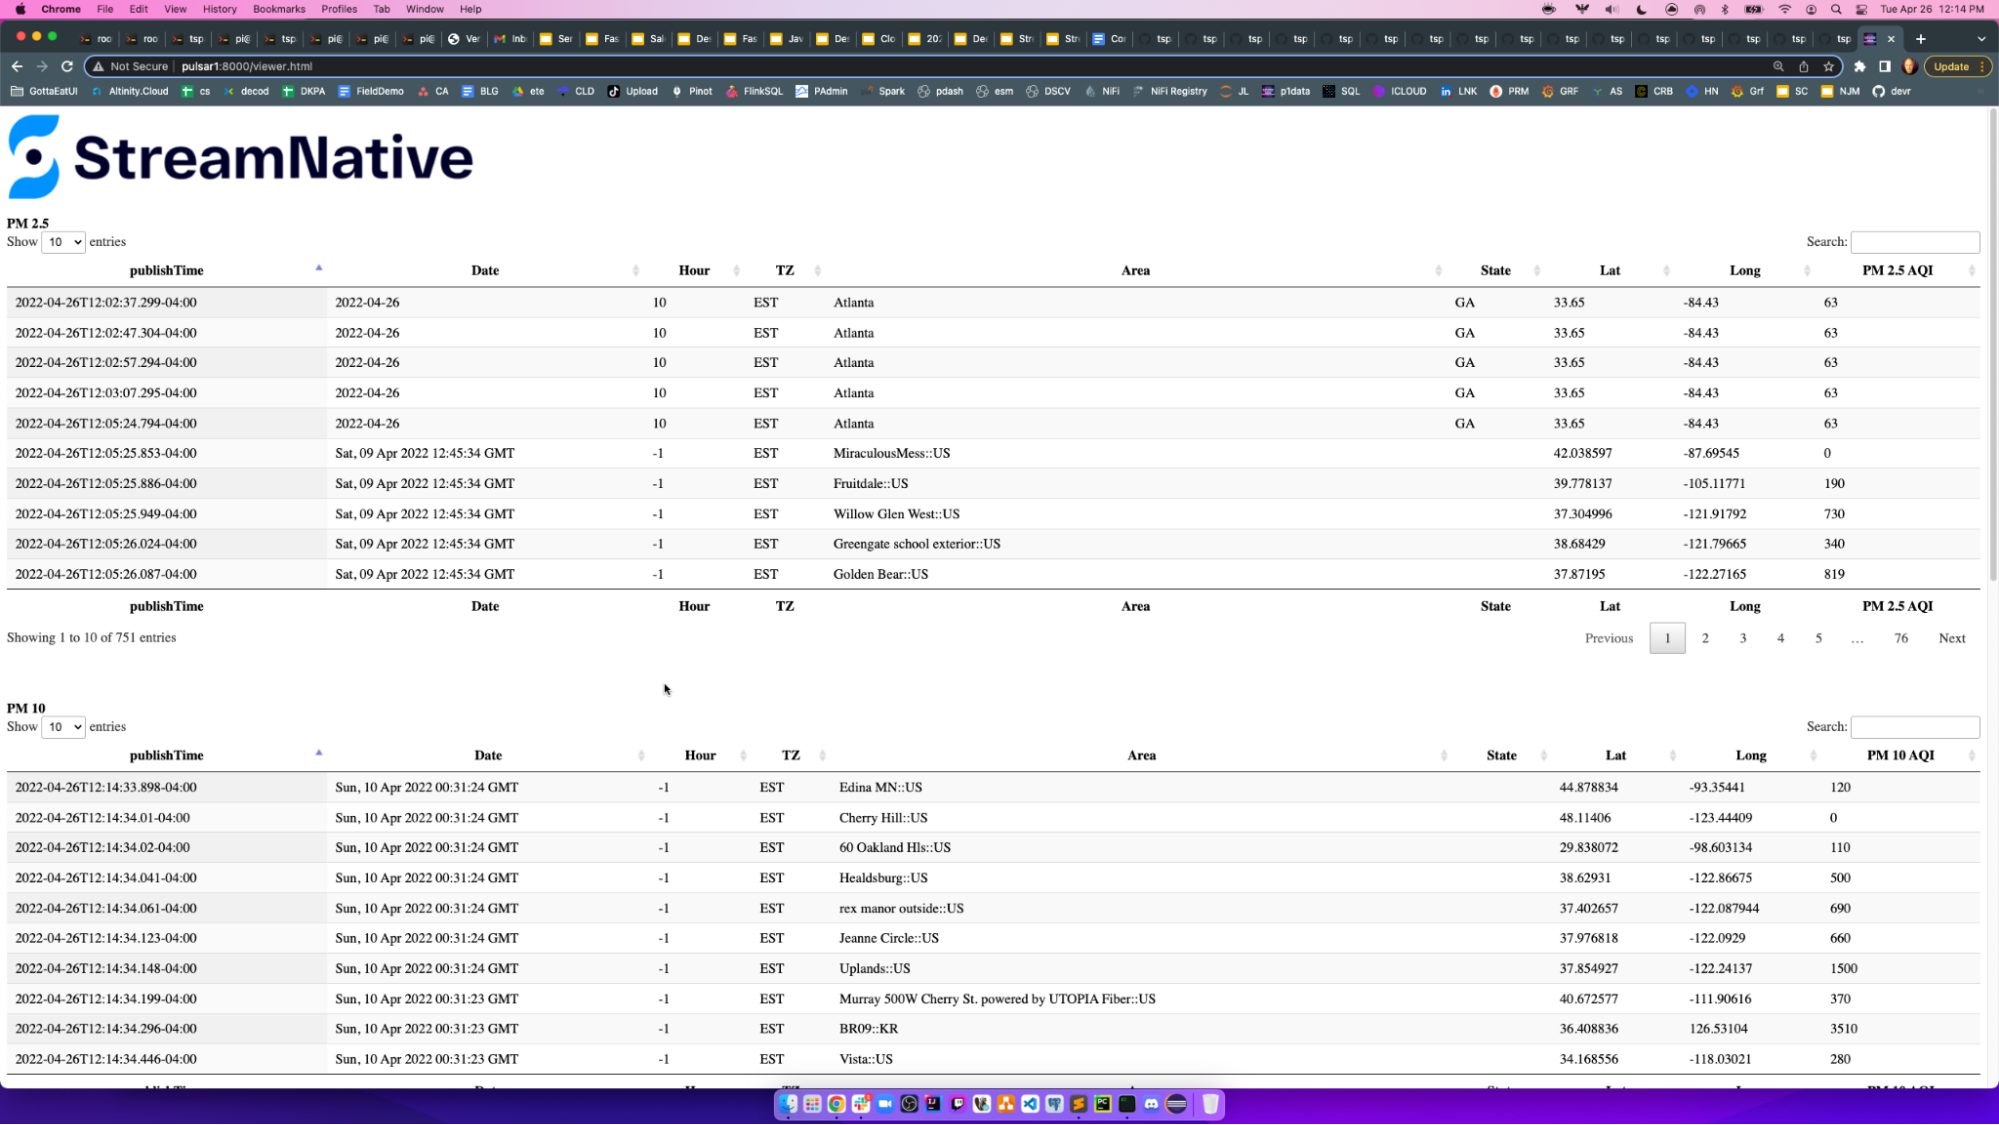Sort PM 2.5 table by publishTime column

coord(166,270)
